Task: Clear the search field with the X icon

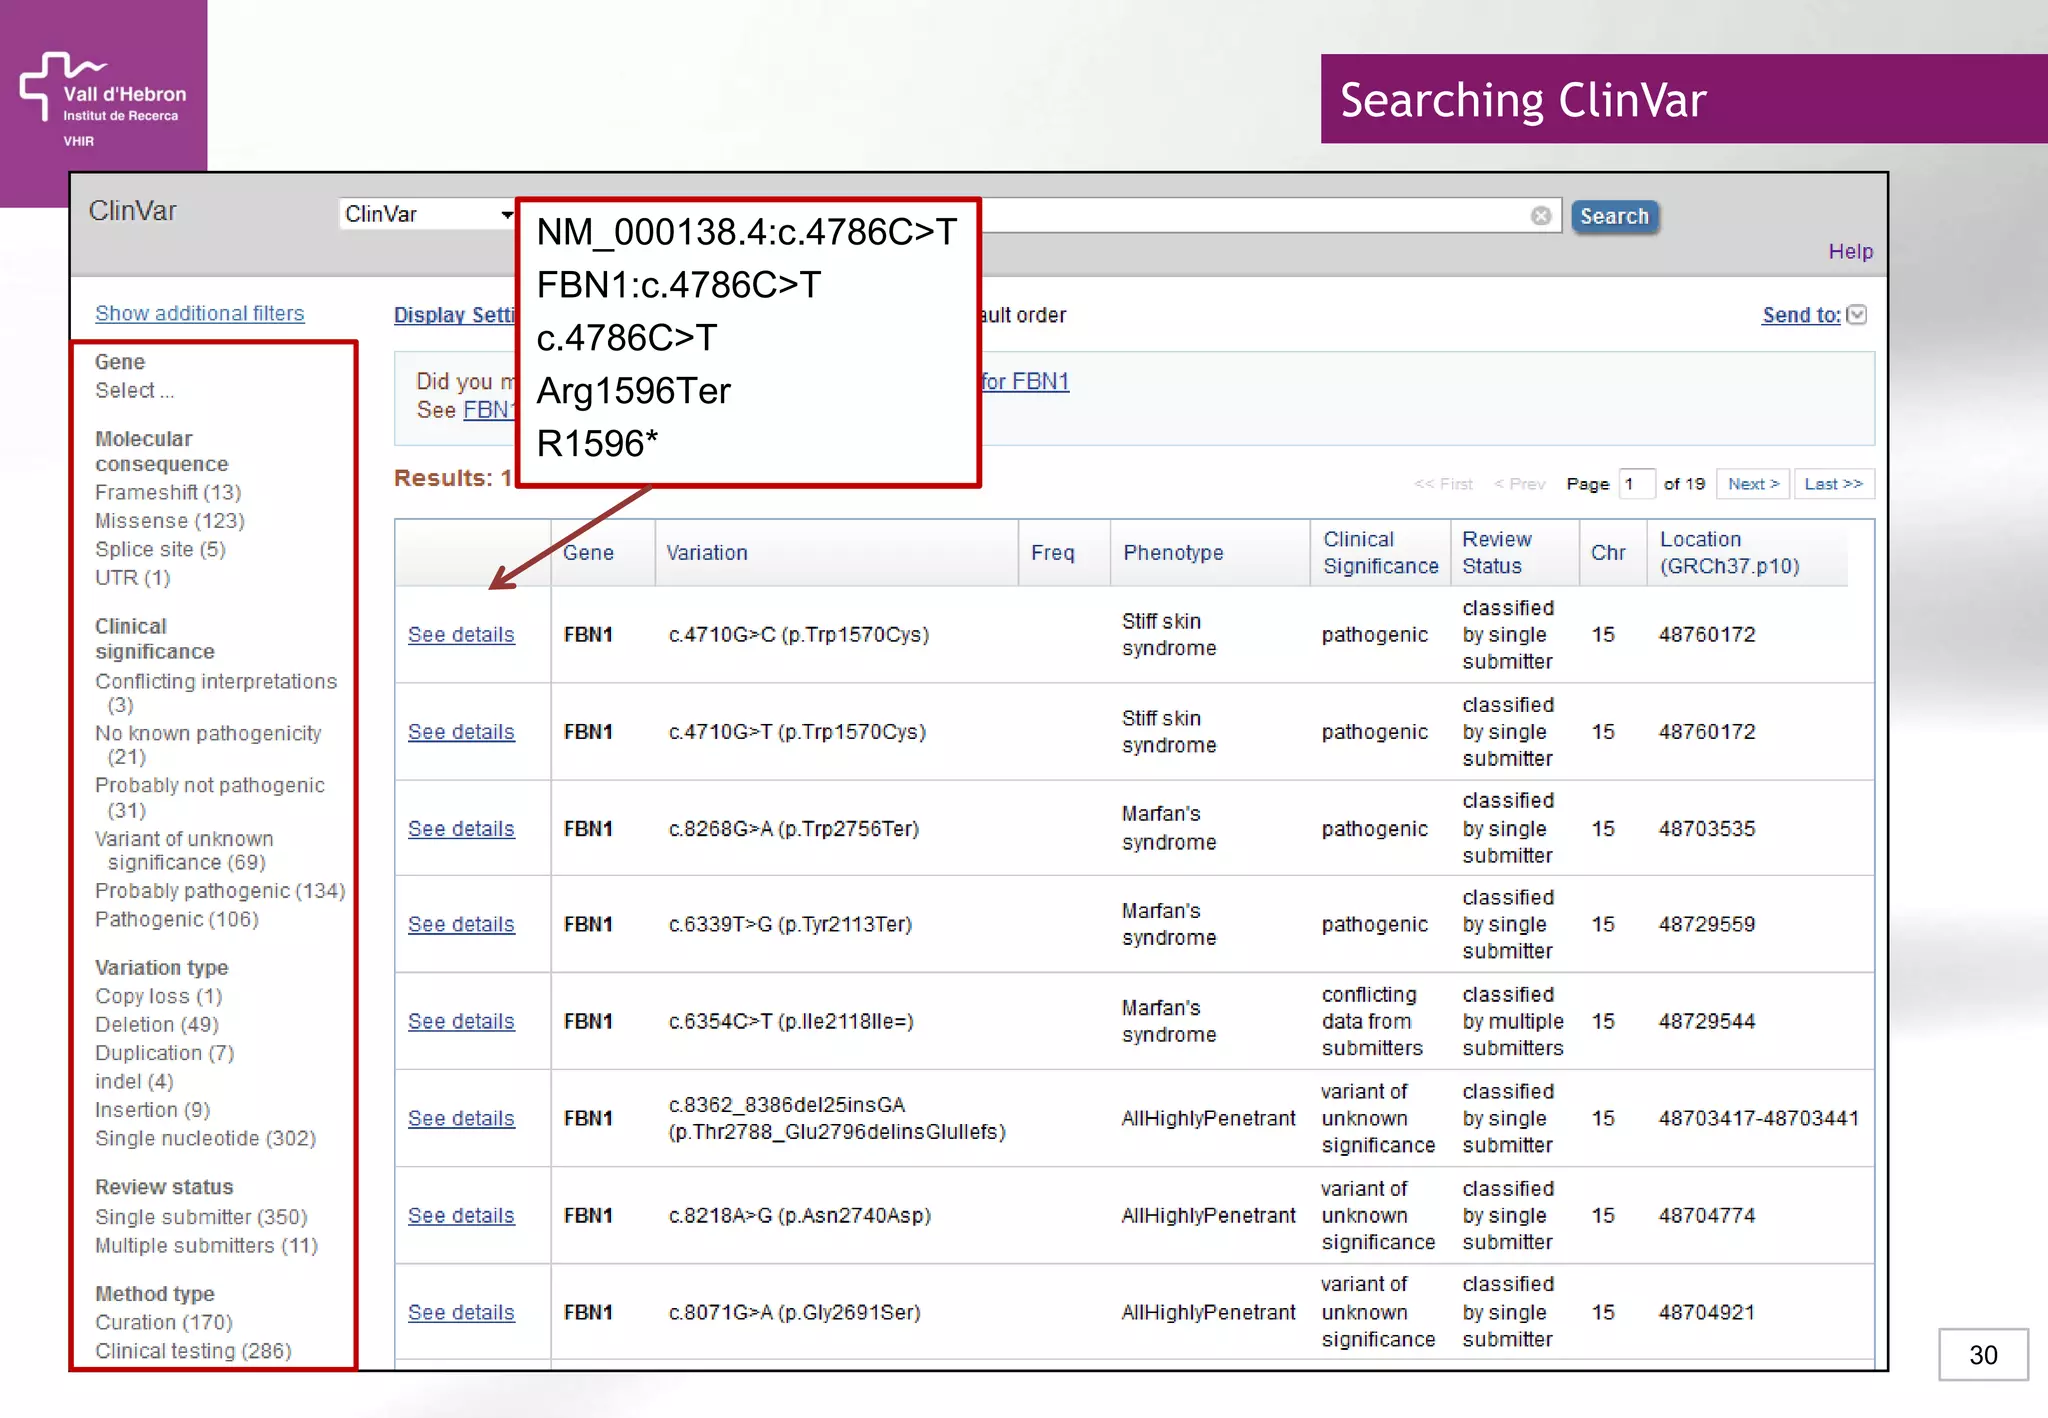Action: (x=1540, y=216)
